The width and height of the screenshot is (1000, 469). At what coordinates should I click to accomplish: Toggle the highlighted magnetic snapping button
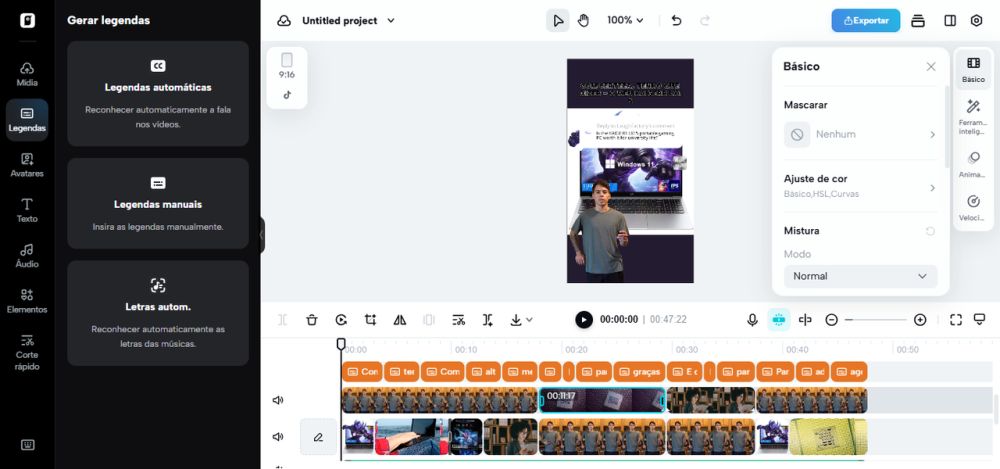[x=779, y=320]
